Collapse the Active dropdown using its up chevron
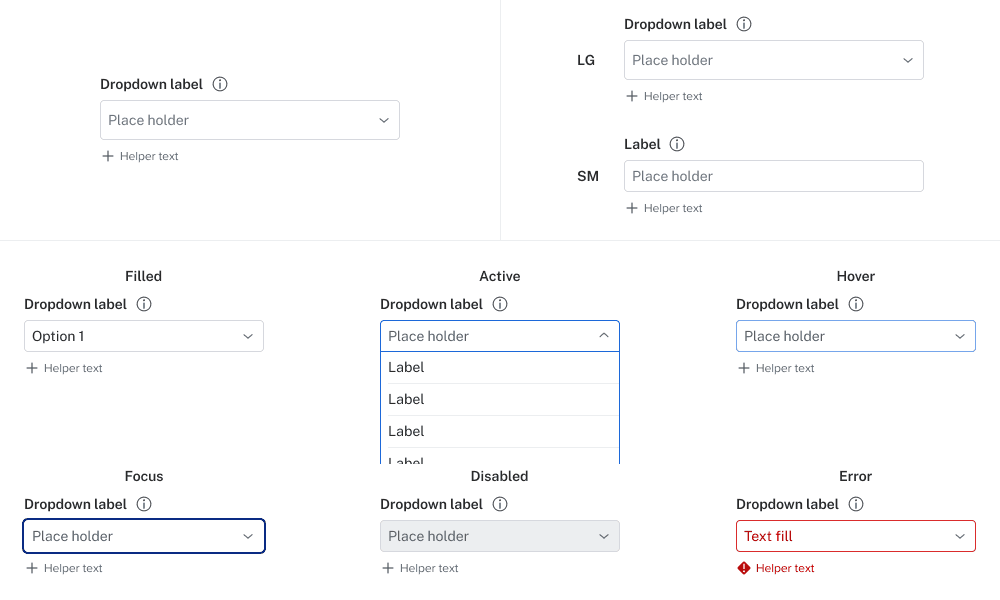The image size is (1000, 600). coord(604,336)
